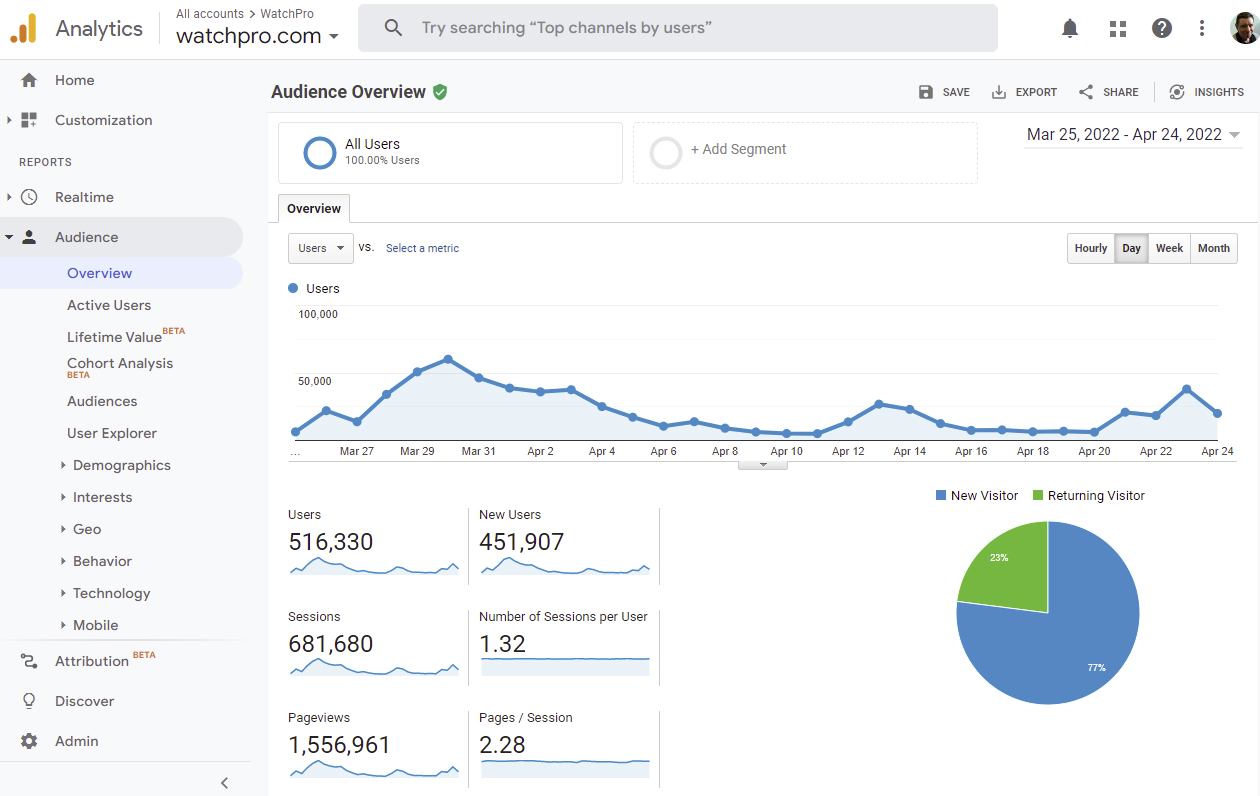The height and width of the screenshot is (796, 1260).
Task: Save the Audience Overview report
Action: click(943, 91)
